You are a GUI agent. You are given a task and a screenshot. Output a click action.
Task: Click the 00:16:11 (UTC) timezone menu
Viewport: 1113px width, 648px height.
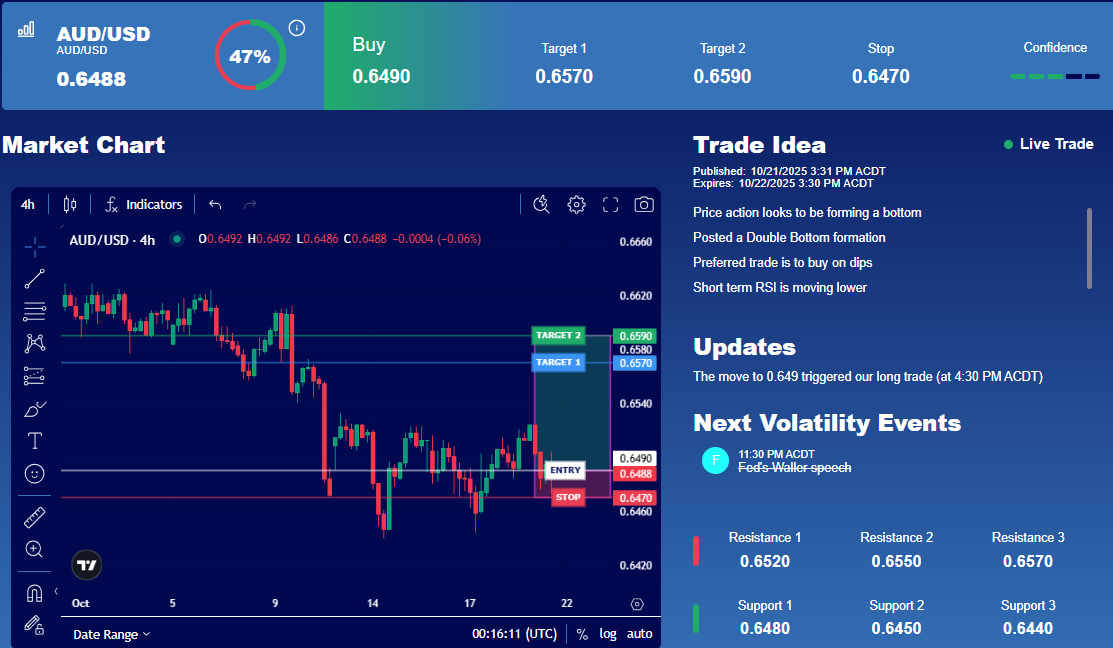515,634
